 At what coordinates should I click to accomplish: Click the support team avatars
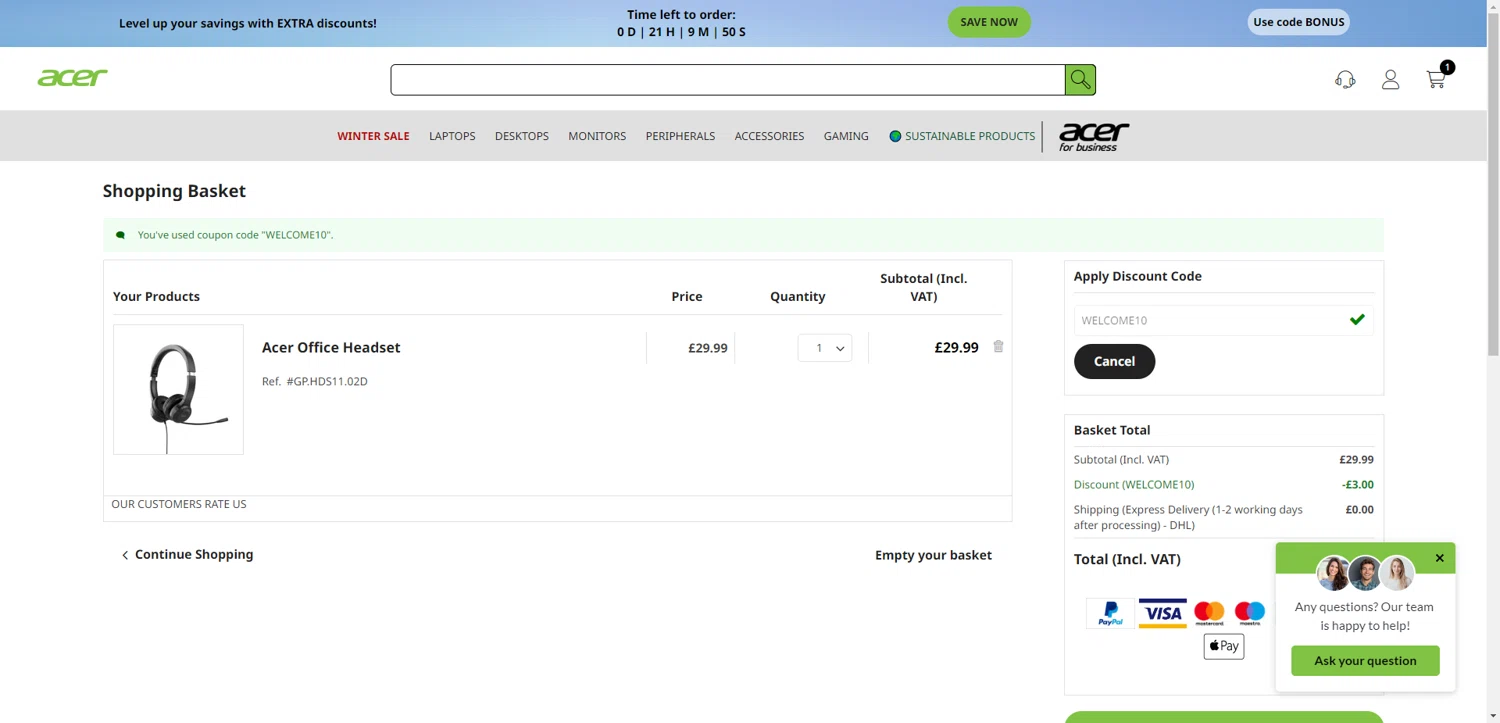point(1365,573)
